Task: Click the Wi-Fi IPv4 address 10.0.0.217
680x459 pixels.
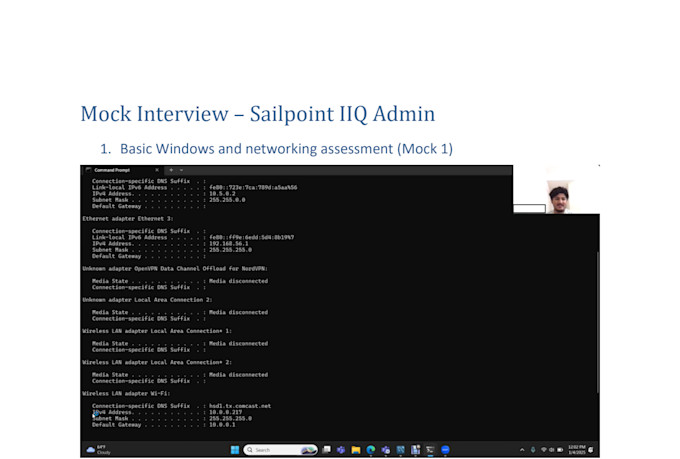Action: pos(226,412)
